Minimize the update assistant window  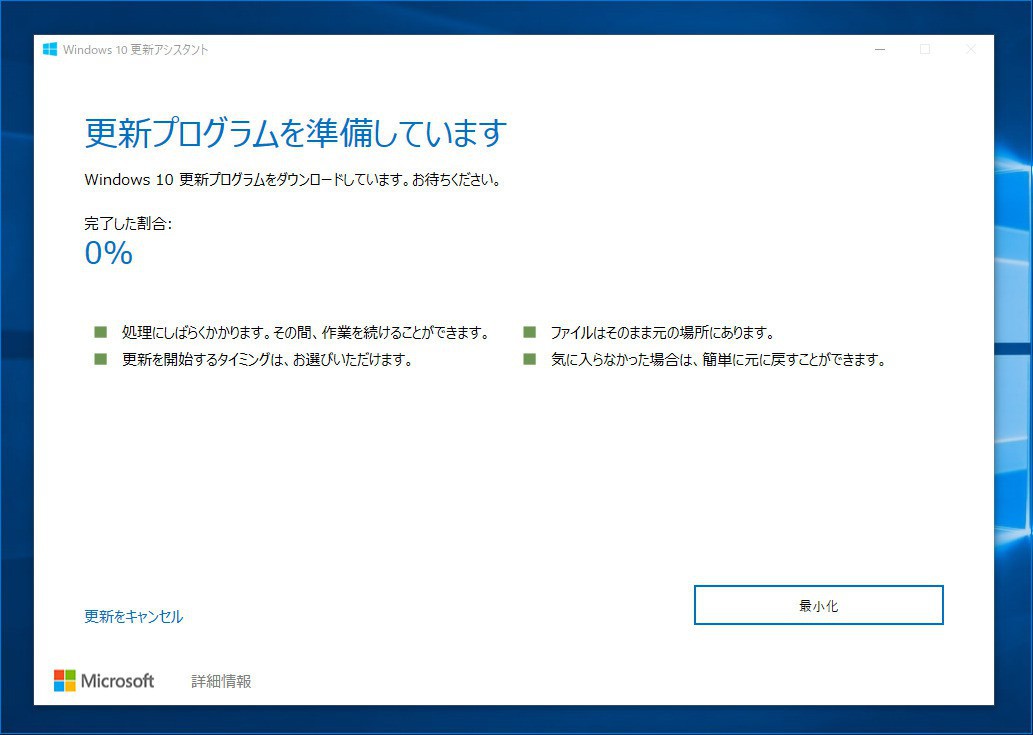click(x=879, y=49)
